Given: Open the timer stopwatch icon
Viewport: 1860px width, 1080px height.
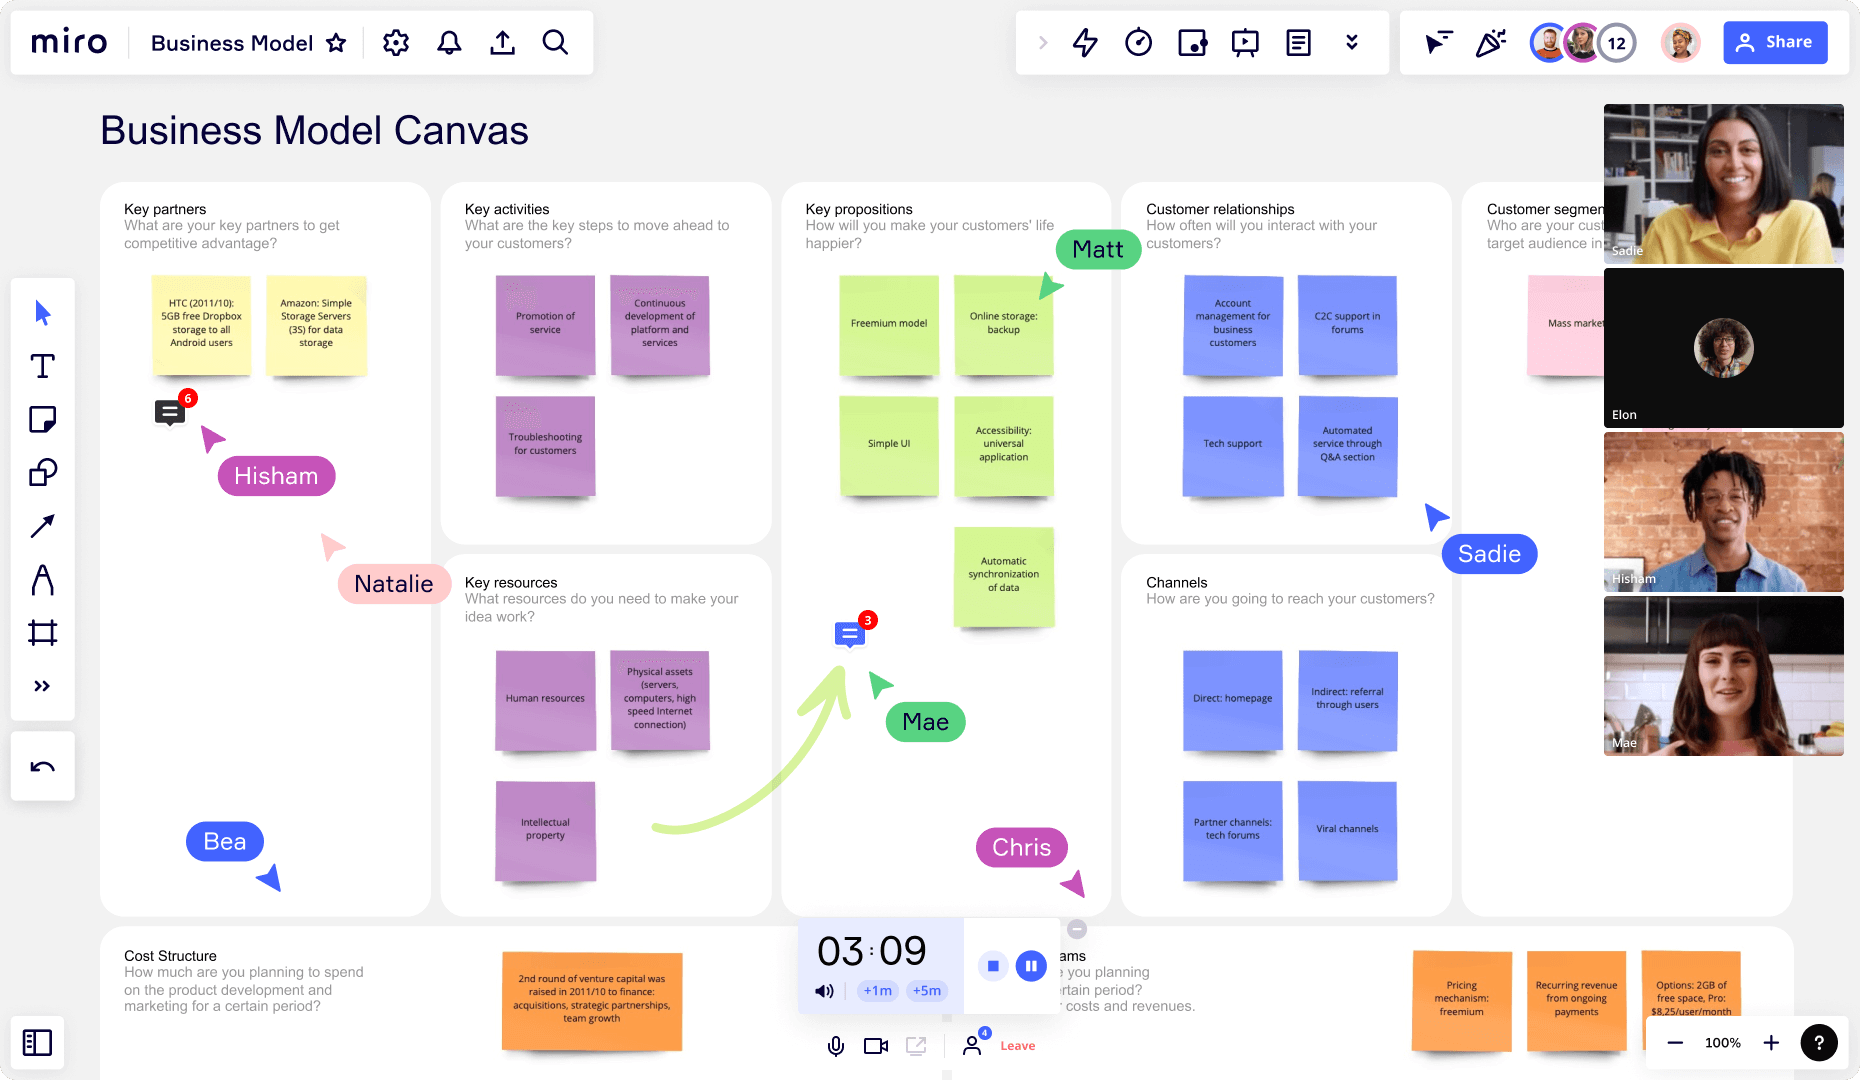Looking at the screenshot, I should pyautogui.click(x=1138, y=42).
